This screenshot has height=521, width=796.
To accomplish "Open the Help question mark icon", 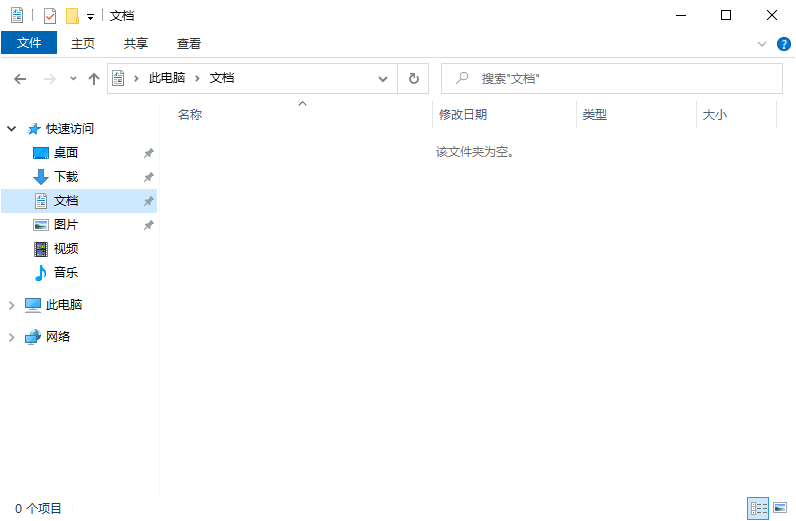I will (784, 44).
